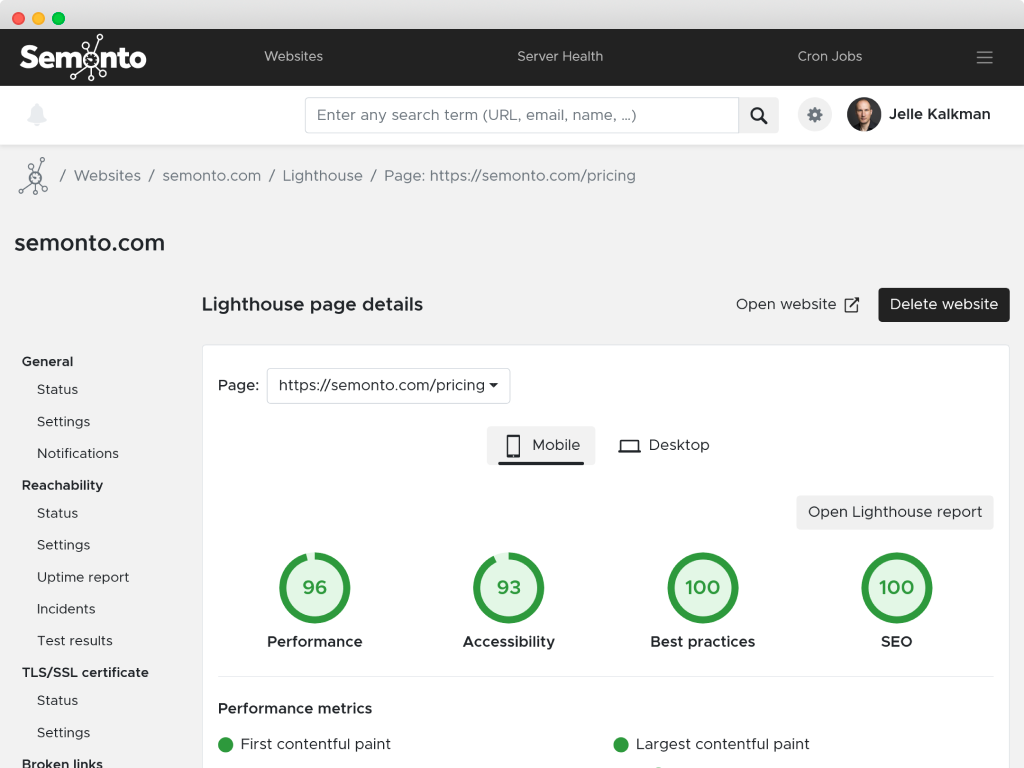Screen dimensions: 1024x768
Task: Click the Best practices score 100 gauge
Action: pos(703,588)
